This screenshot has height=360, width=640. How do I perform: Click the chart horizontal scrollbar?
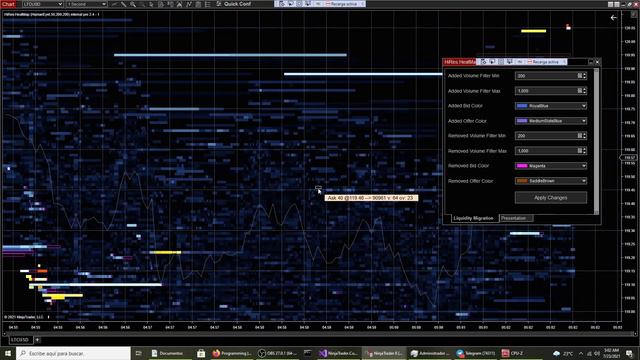coord(320,333)
